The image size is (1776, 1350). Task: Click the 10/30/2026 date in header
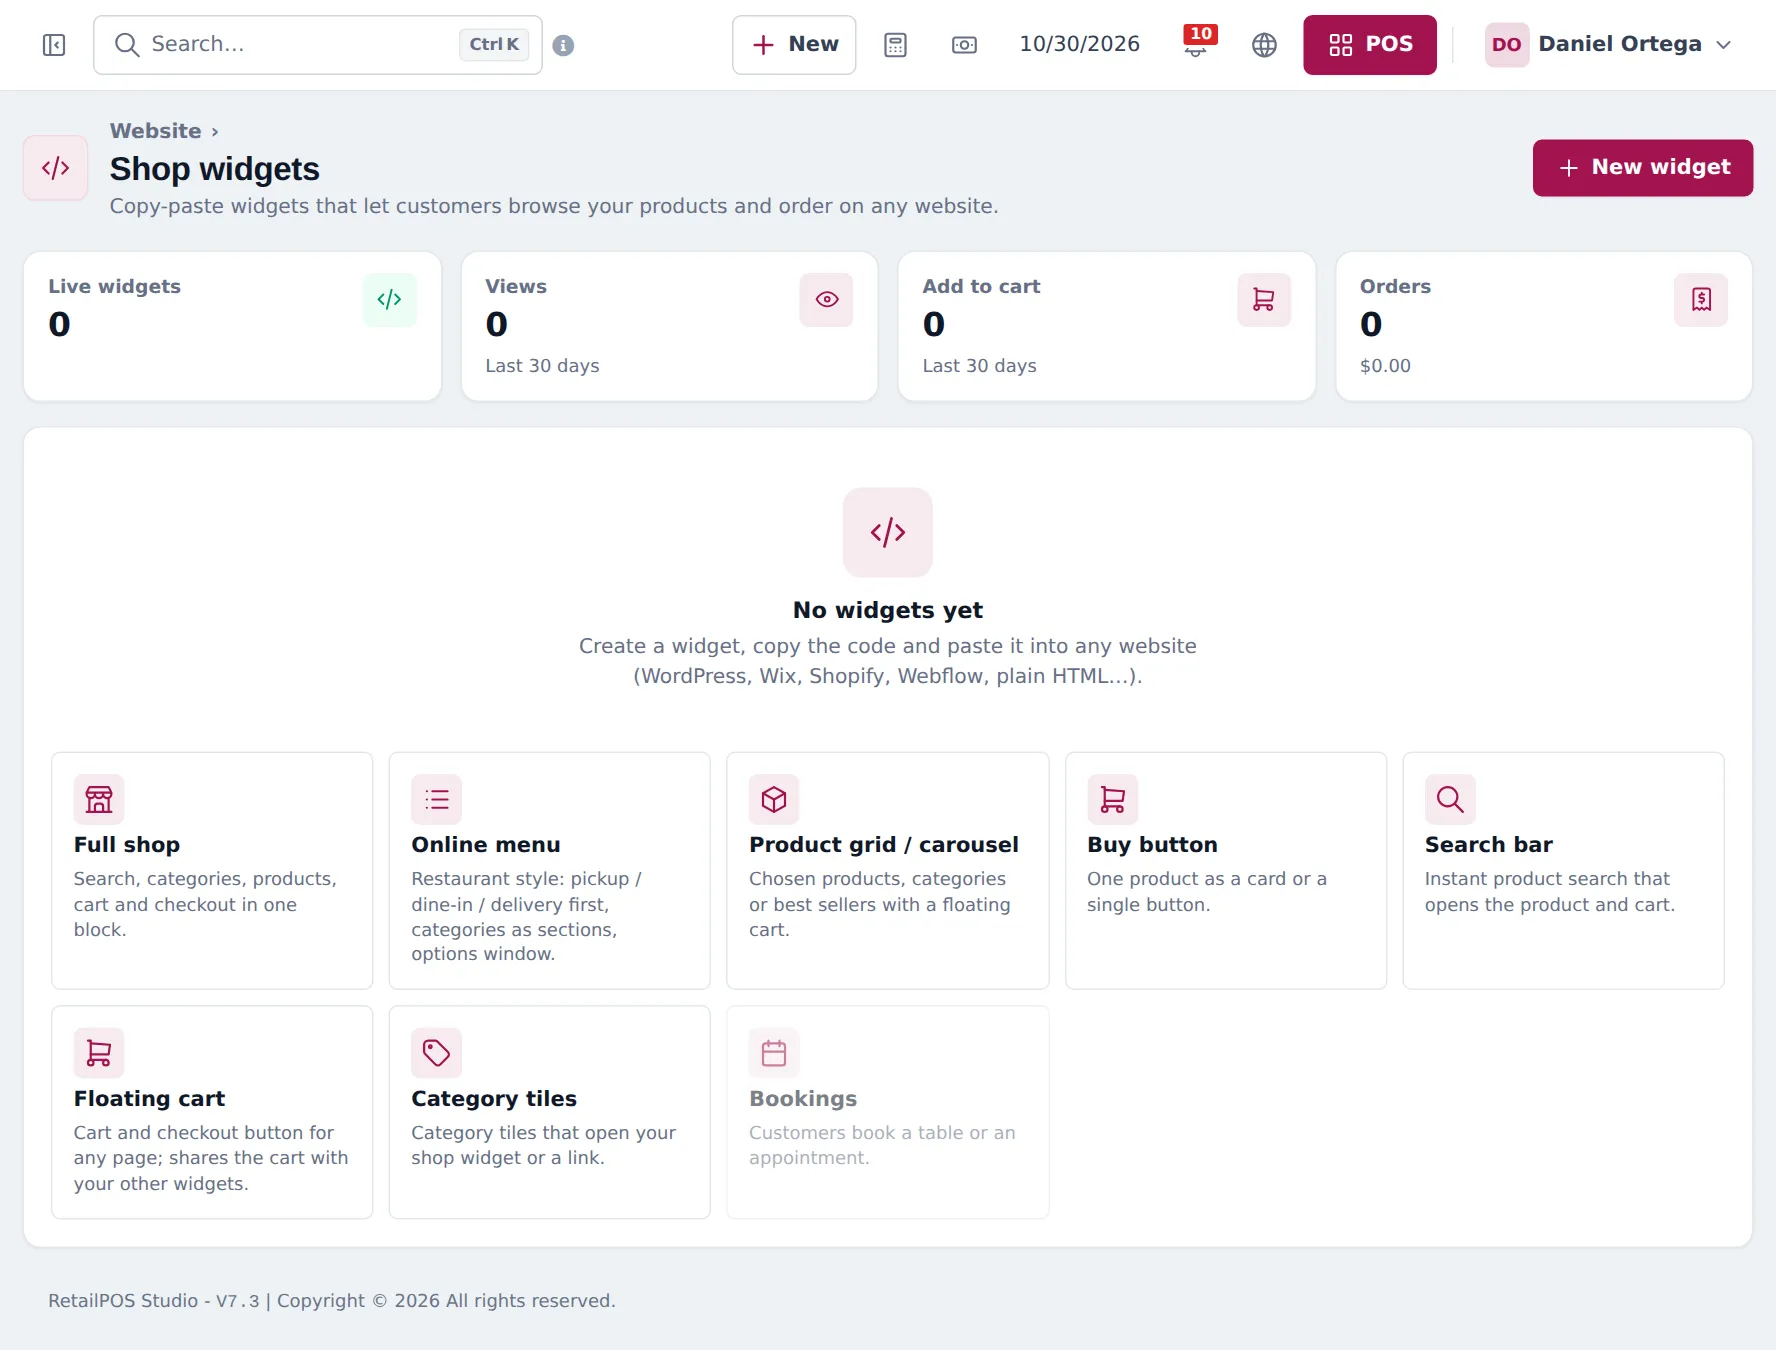(1080, 44)
